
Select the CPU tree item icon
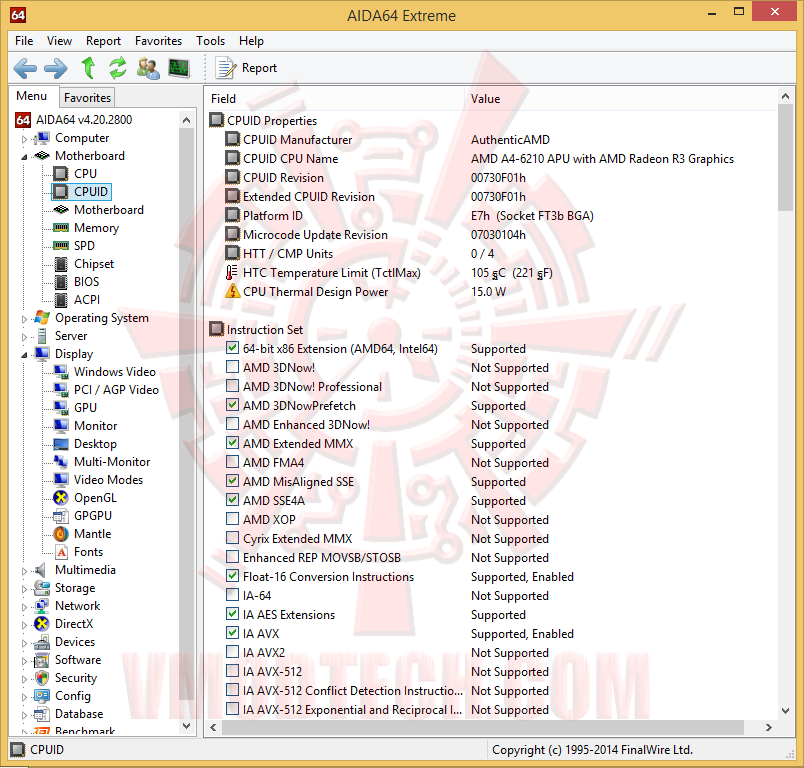click(61, 174)
